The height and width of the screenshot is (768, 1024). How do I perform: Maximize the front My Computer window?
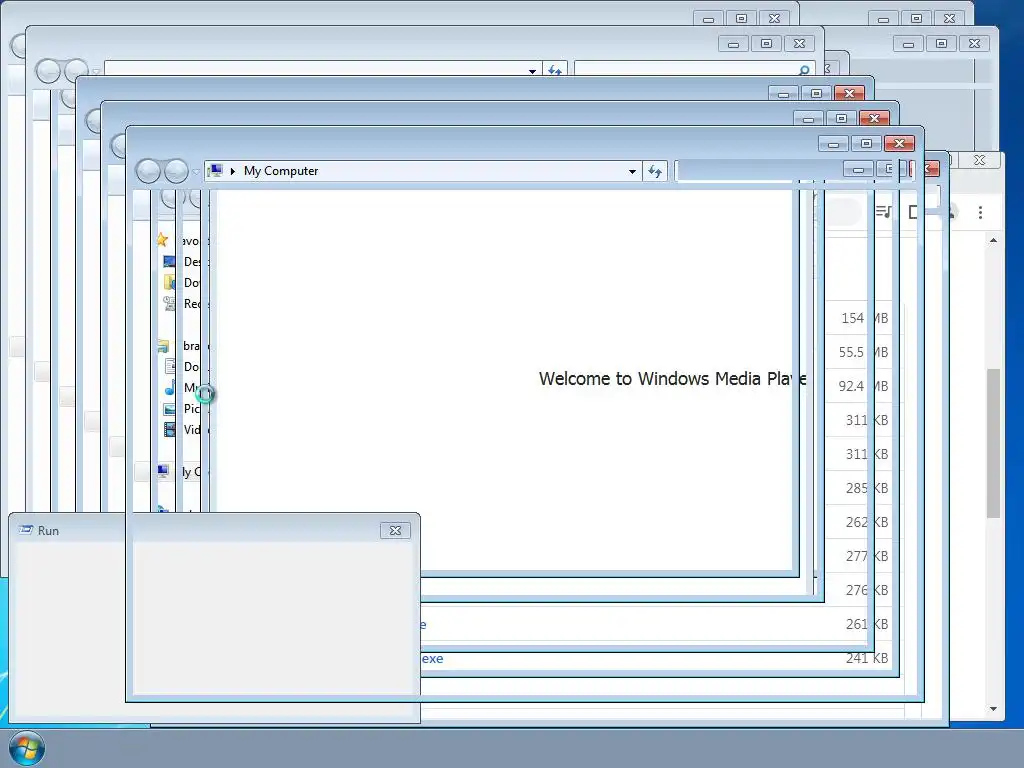(867, 143)
